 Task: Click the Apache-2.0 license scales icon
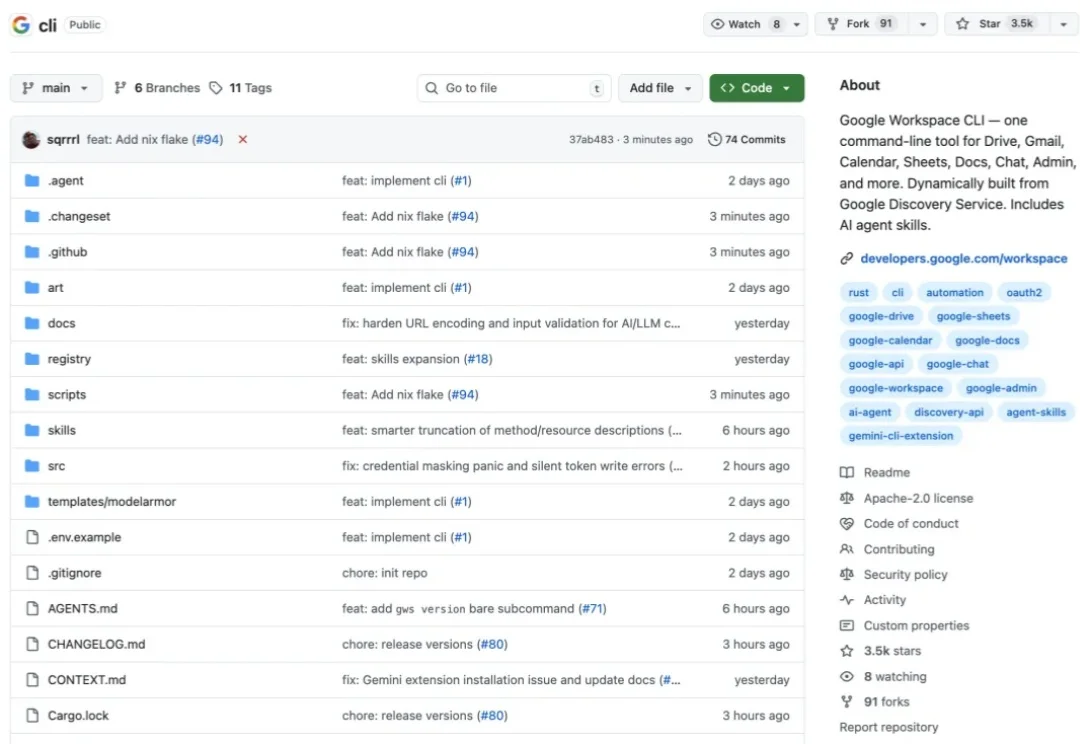click(x=845, y=497)
